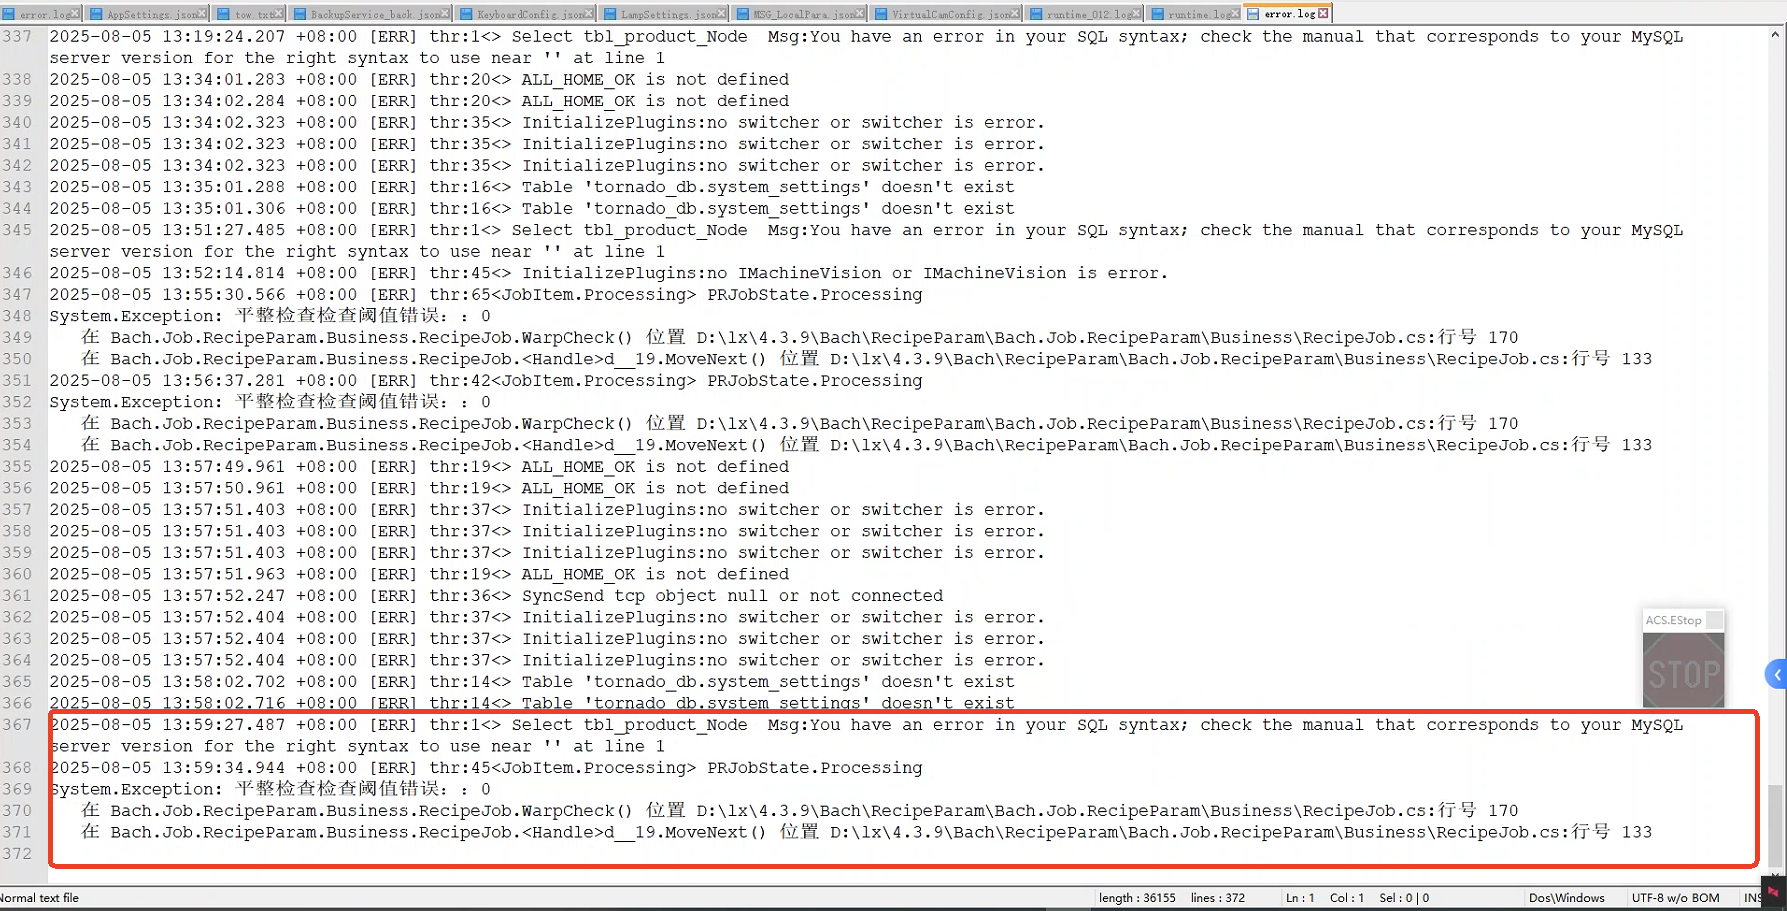Toggle the INS insert mode indicator

[1752, 898]
